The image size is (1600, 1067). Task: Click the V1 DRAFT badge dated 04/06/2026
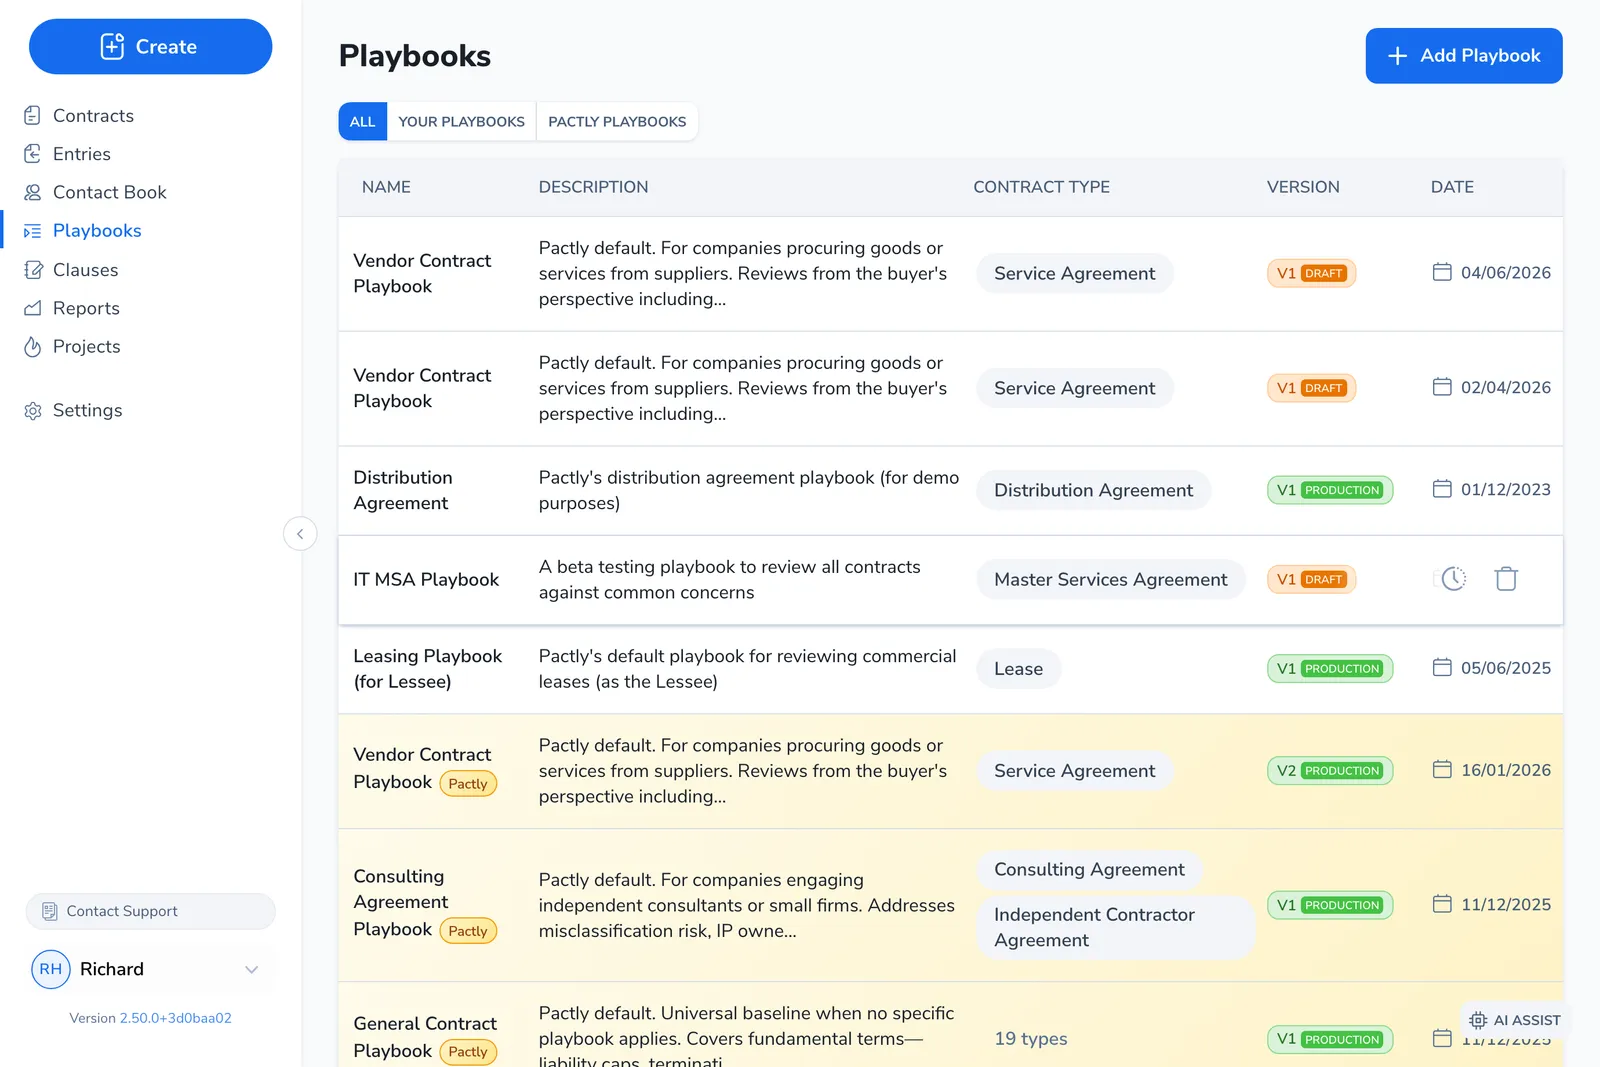coord(1311,274)
